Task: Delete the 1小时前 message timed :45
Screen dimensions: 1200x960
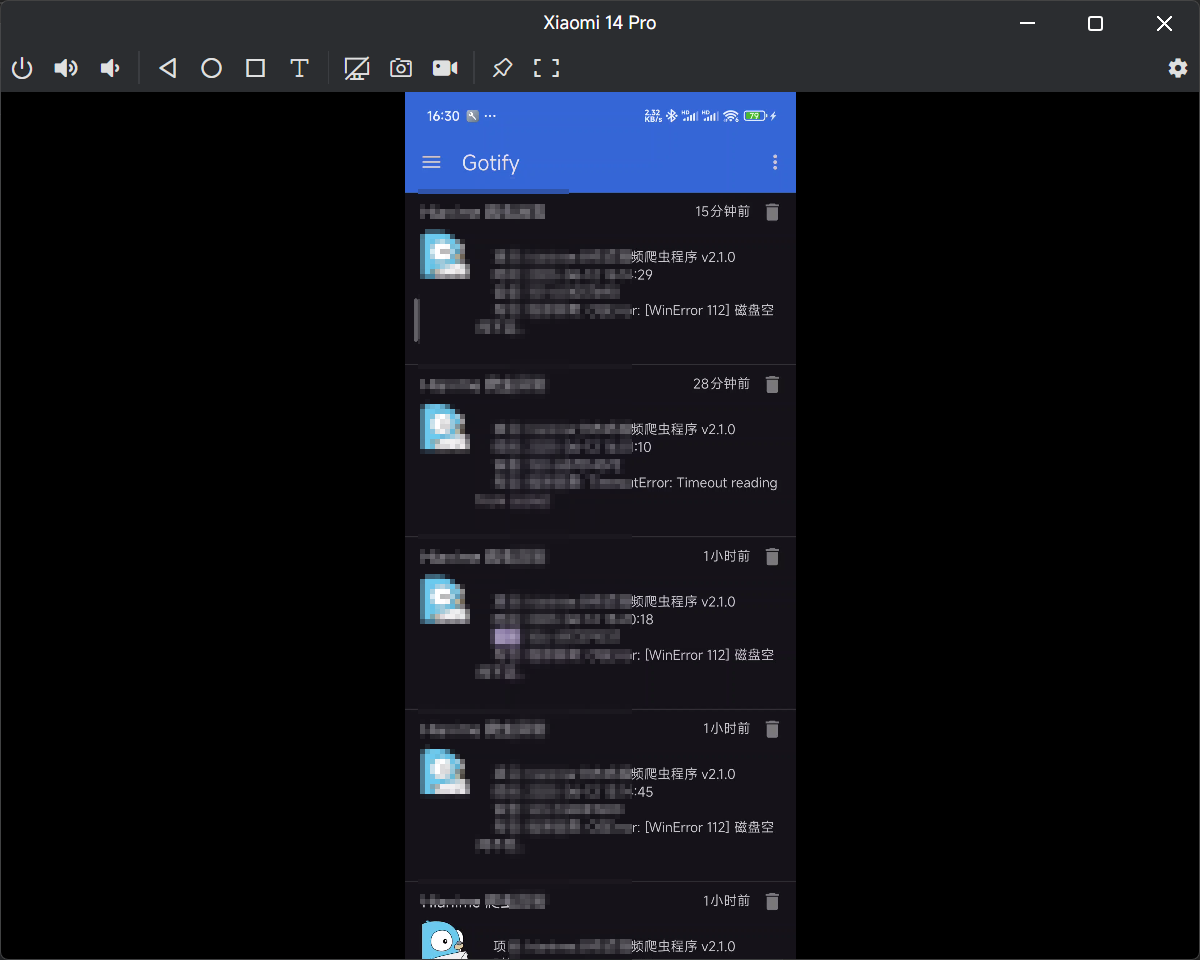Action: 772,729
